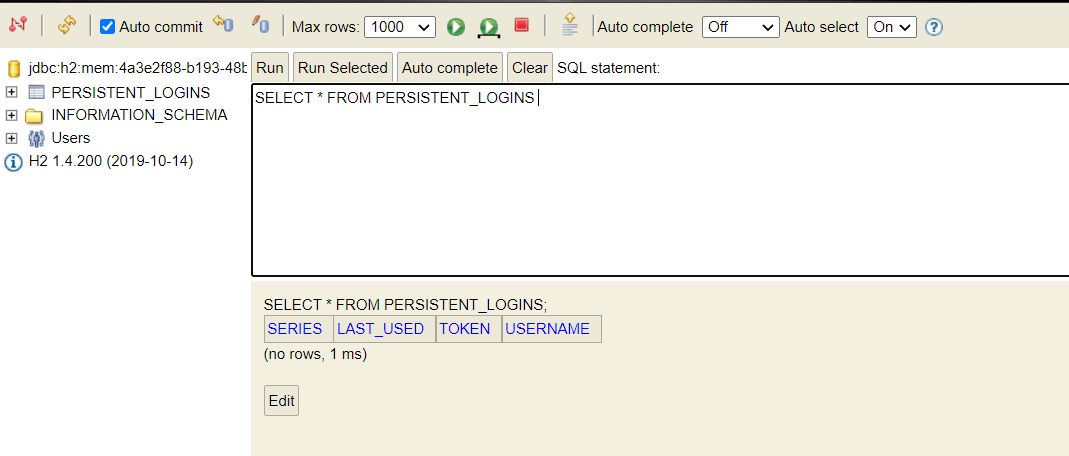Screen dimensions: 1069x456
Task: Click the H2 1.4.200 version text
Action: coord(111,162)
